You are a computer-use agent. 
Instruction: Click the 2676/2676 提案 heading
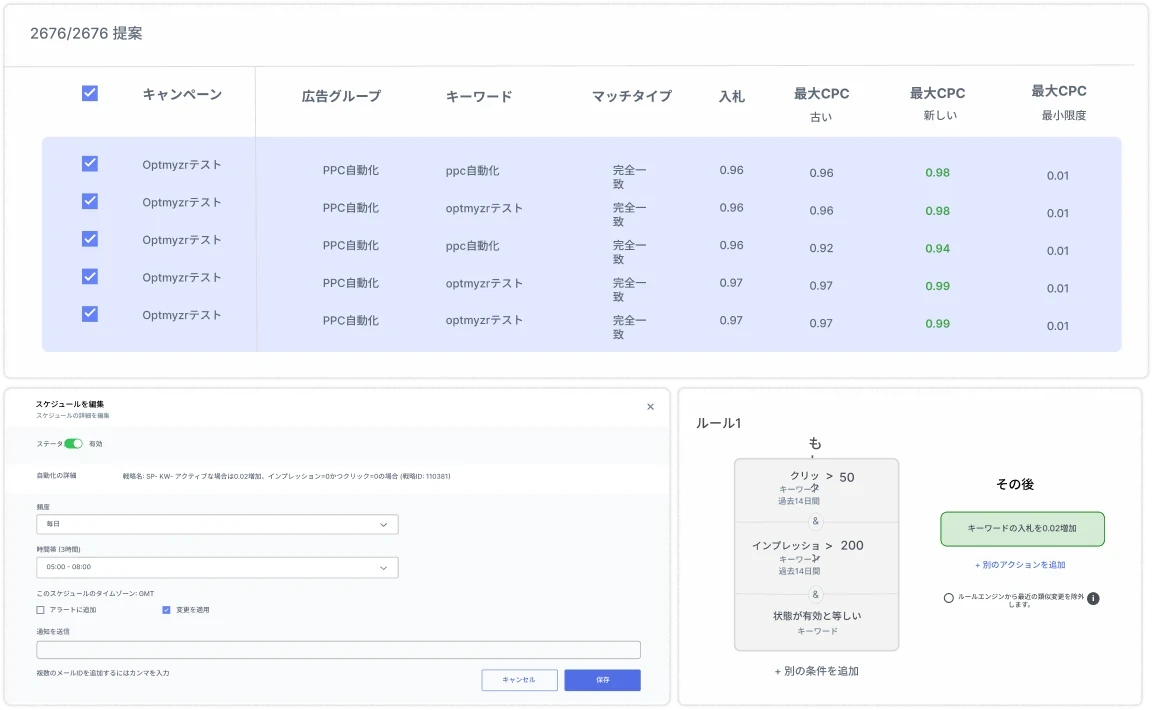click(x=86, y=33)
